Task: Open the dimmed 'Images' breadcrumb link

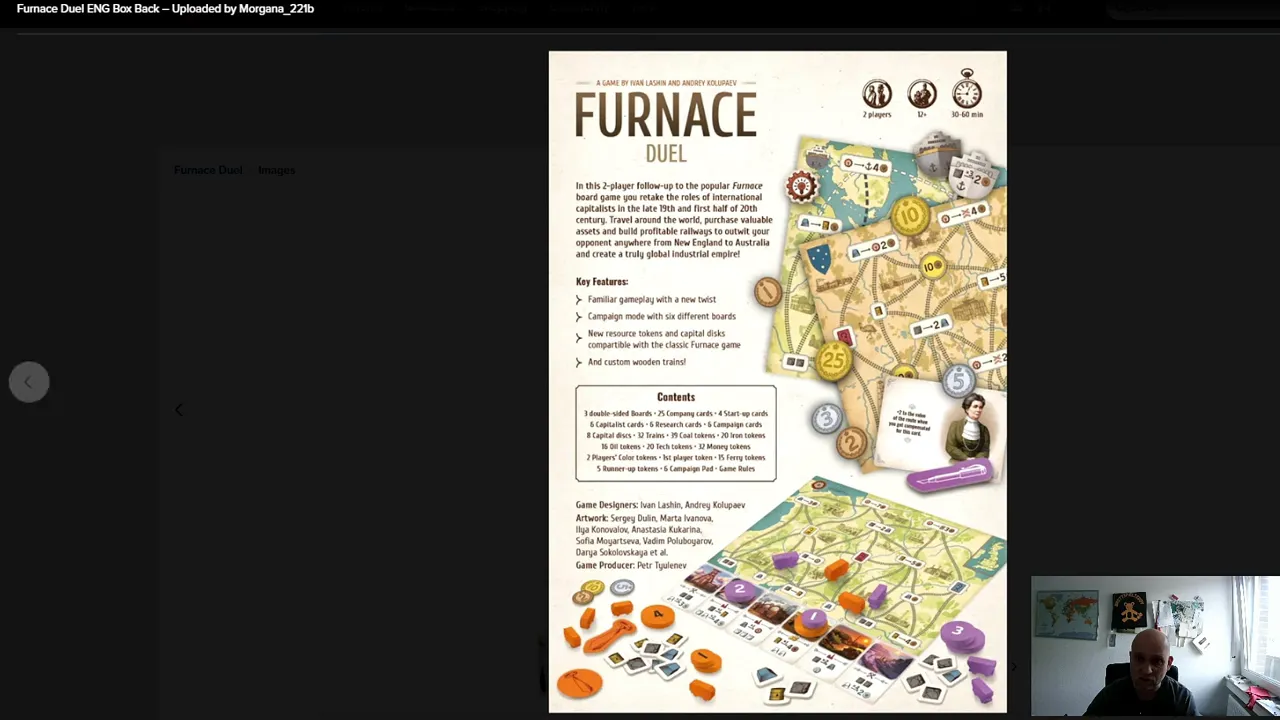Action: coord(277,170)
